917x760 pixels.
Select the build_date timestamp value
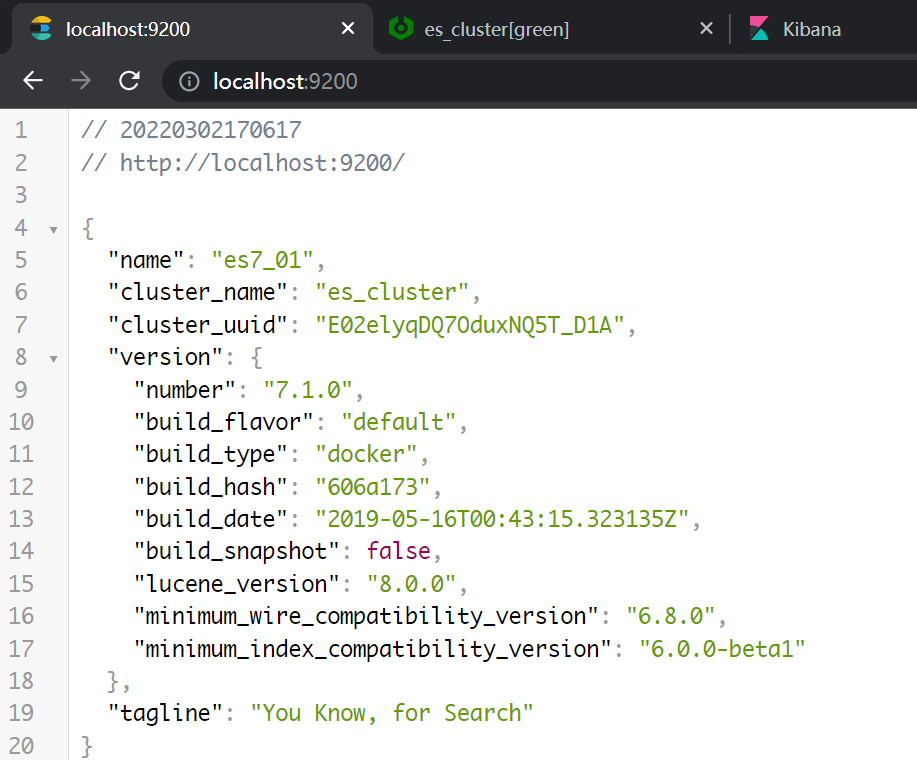[x=502, y=519]
